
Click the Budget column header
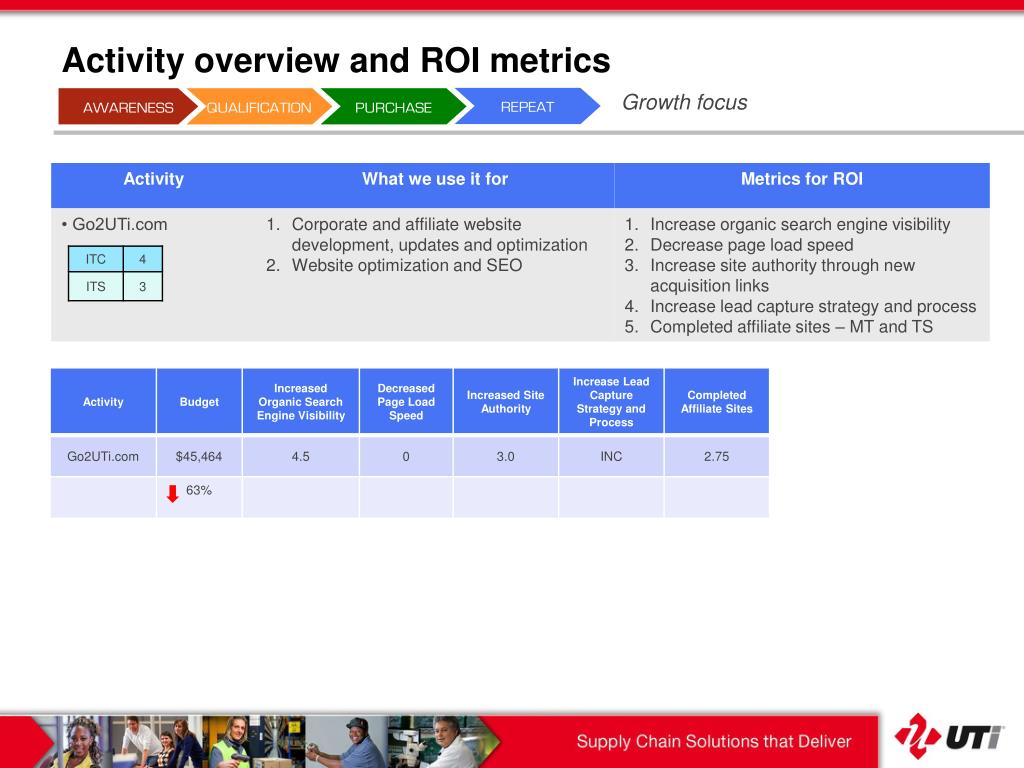(x=199, y=401)
